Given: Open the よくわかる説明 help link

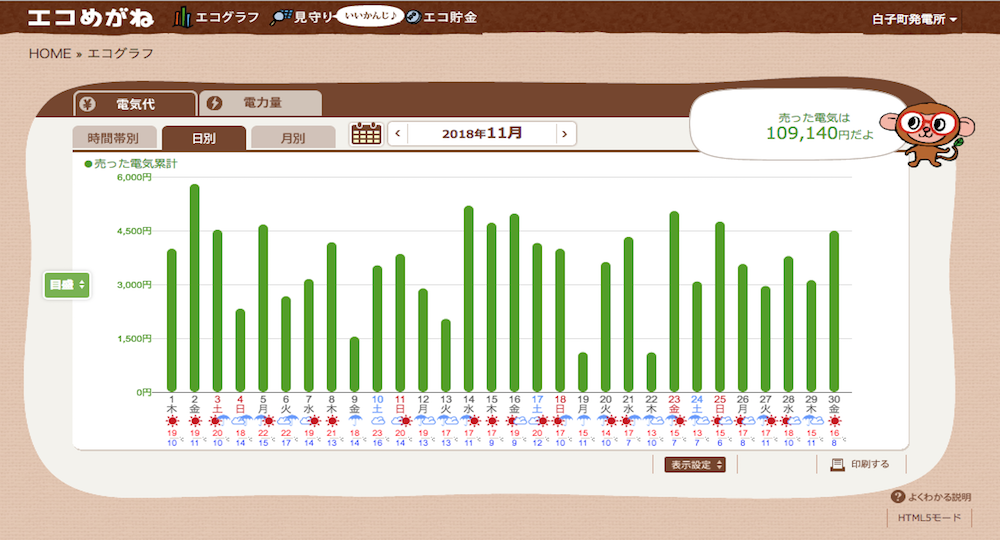Looking at the screenshot, I should coord(931,497).
